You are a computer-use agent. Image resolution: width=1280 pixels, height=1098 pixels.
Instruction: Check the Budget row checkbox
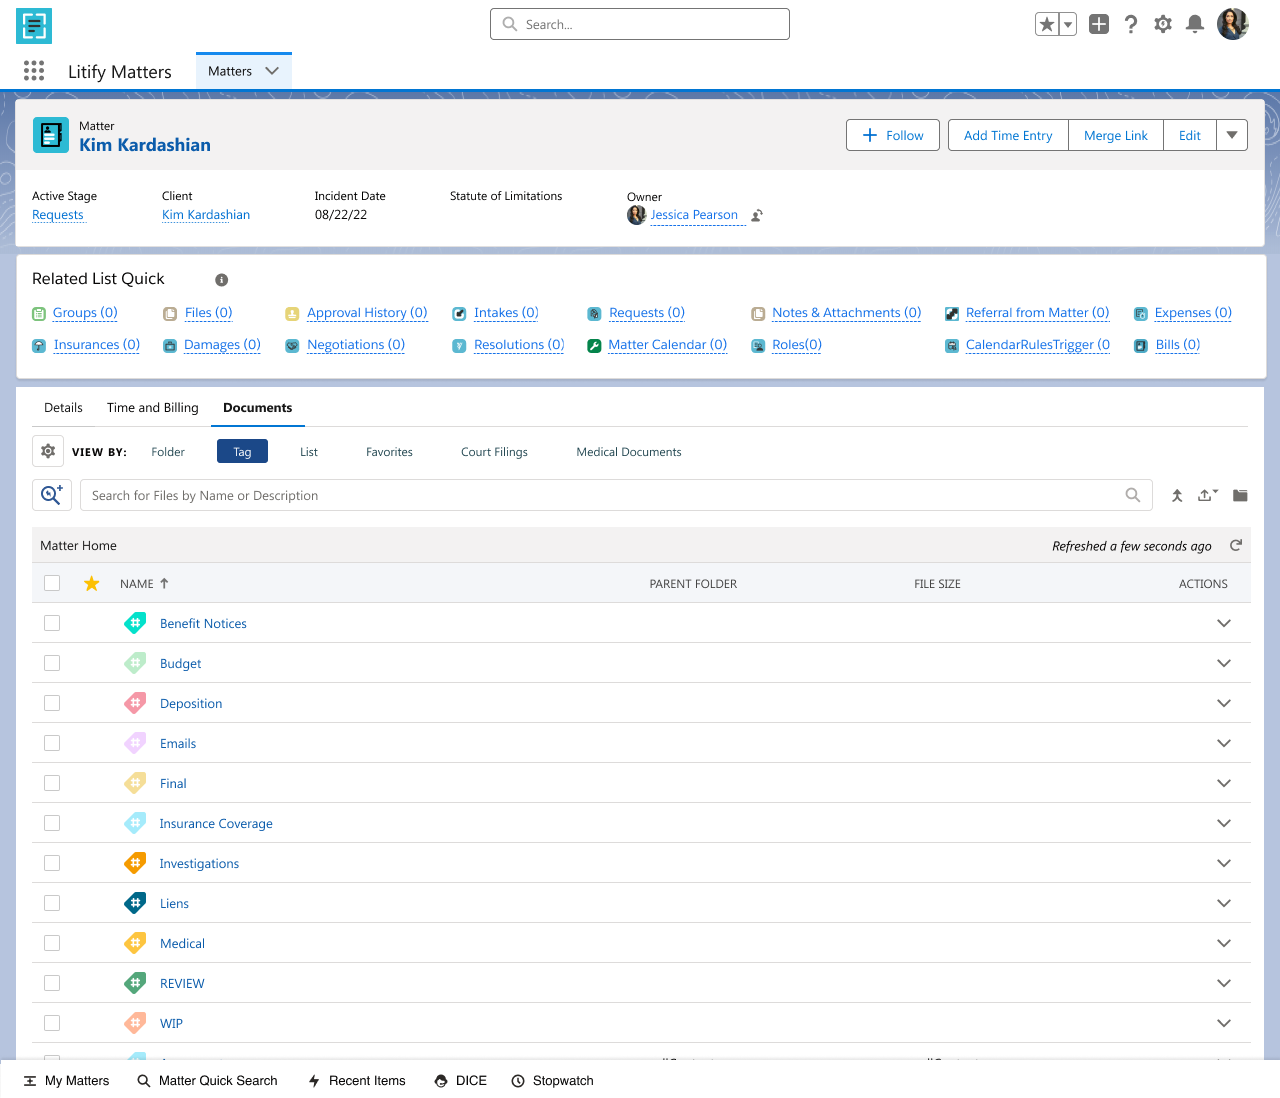pyautogui.click(x=52, y=663)
